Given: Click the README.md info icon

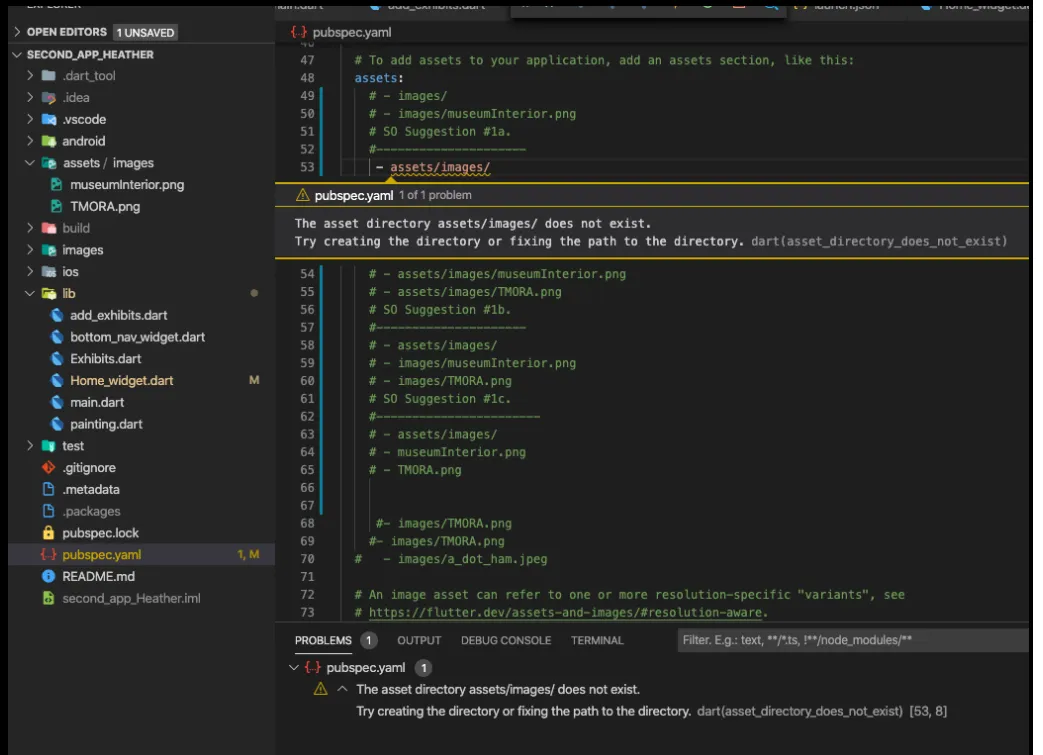Looking at the screenshot, I should [48, 577].
